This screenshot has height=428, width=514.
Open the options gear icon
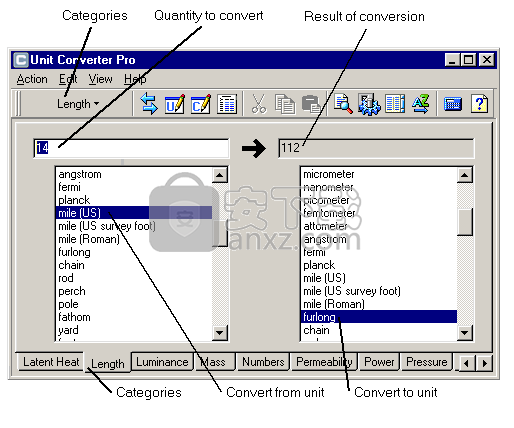click(369, 104)
